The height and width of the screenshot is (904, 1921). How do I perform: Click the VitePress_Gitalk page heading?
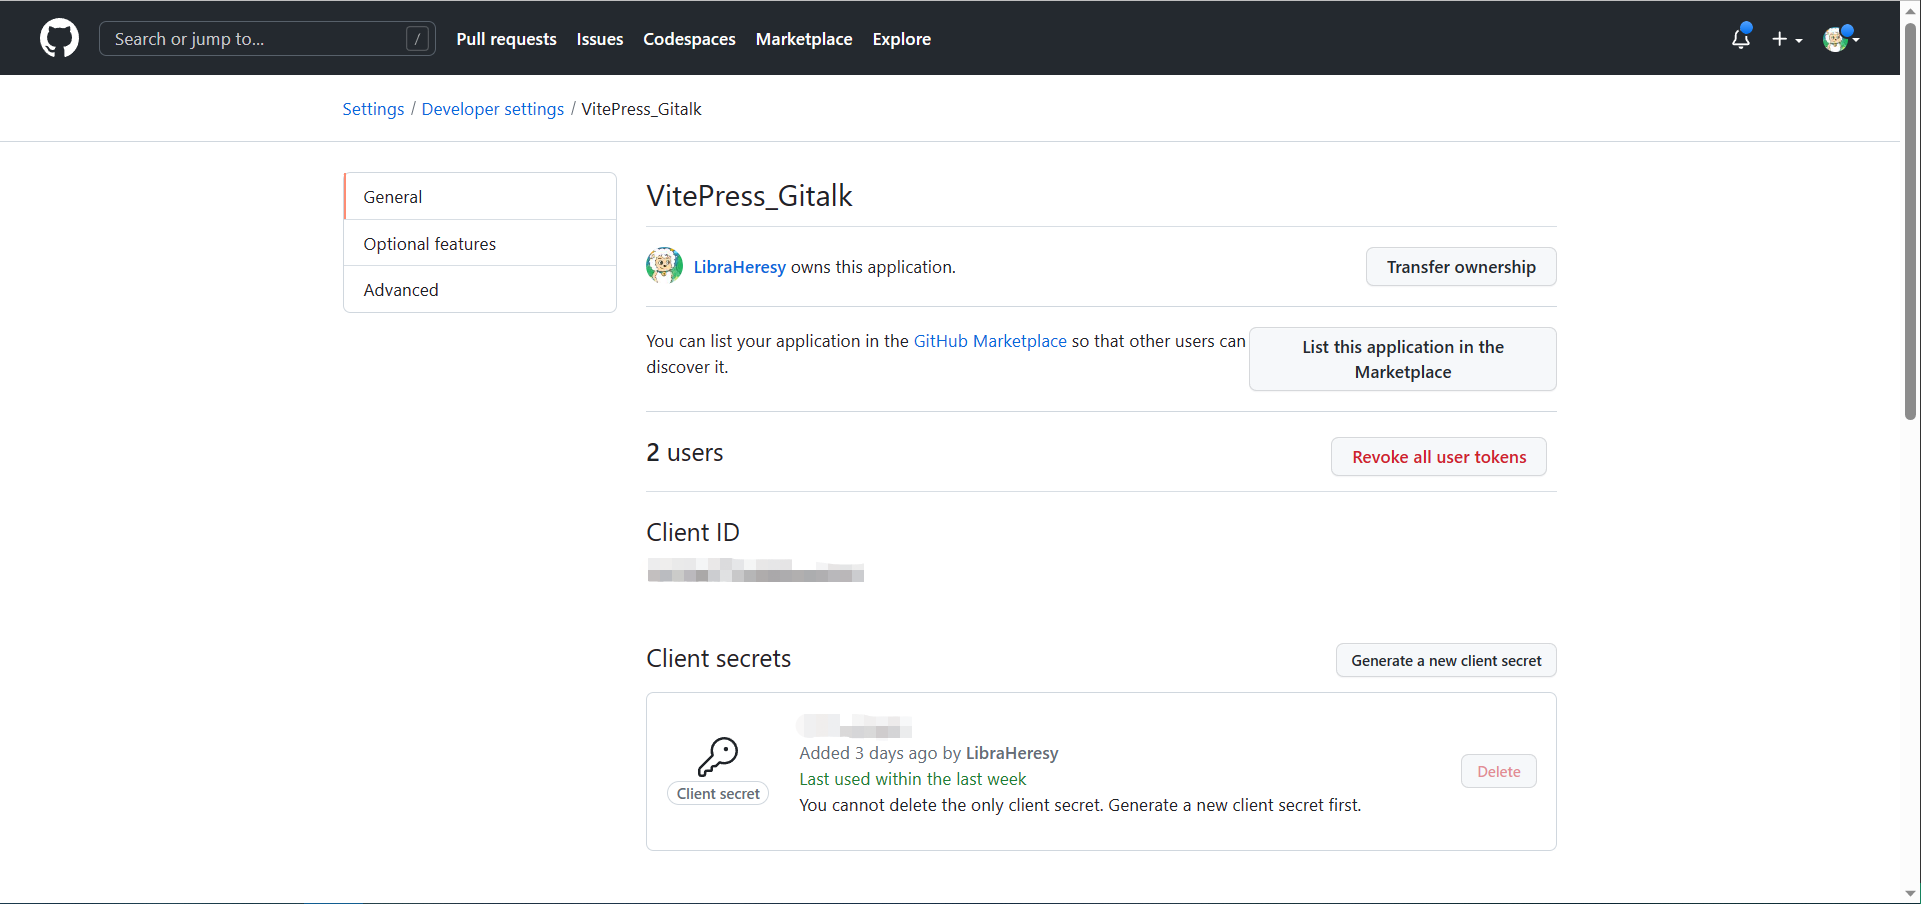749,196
